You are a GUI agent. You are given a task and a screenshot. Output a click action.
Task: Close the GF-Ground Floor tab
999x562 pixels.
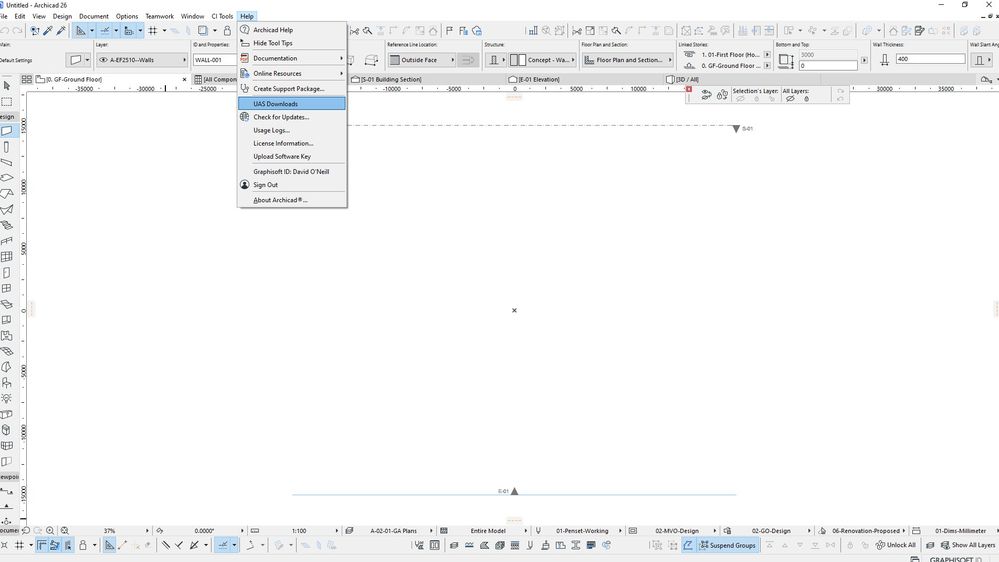pos(185,80)
